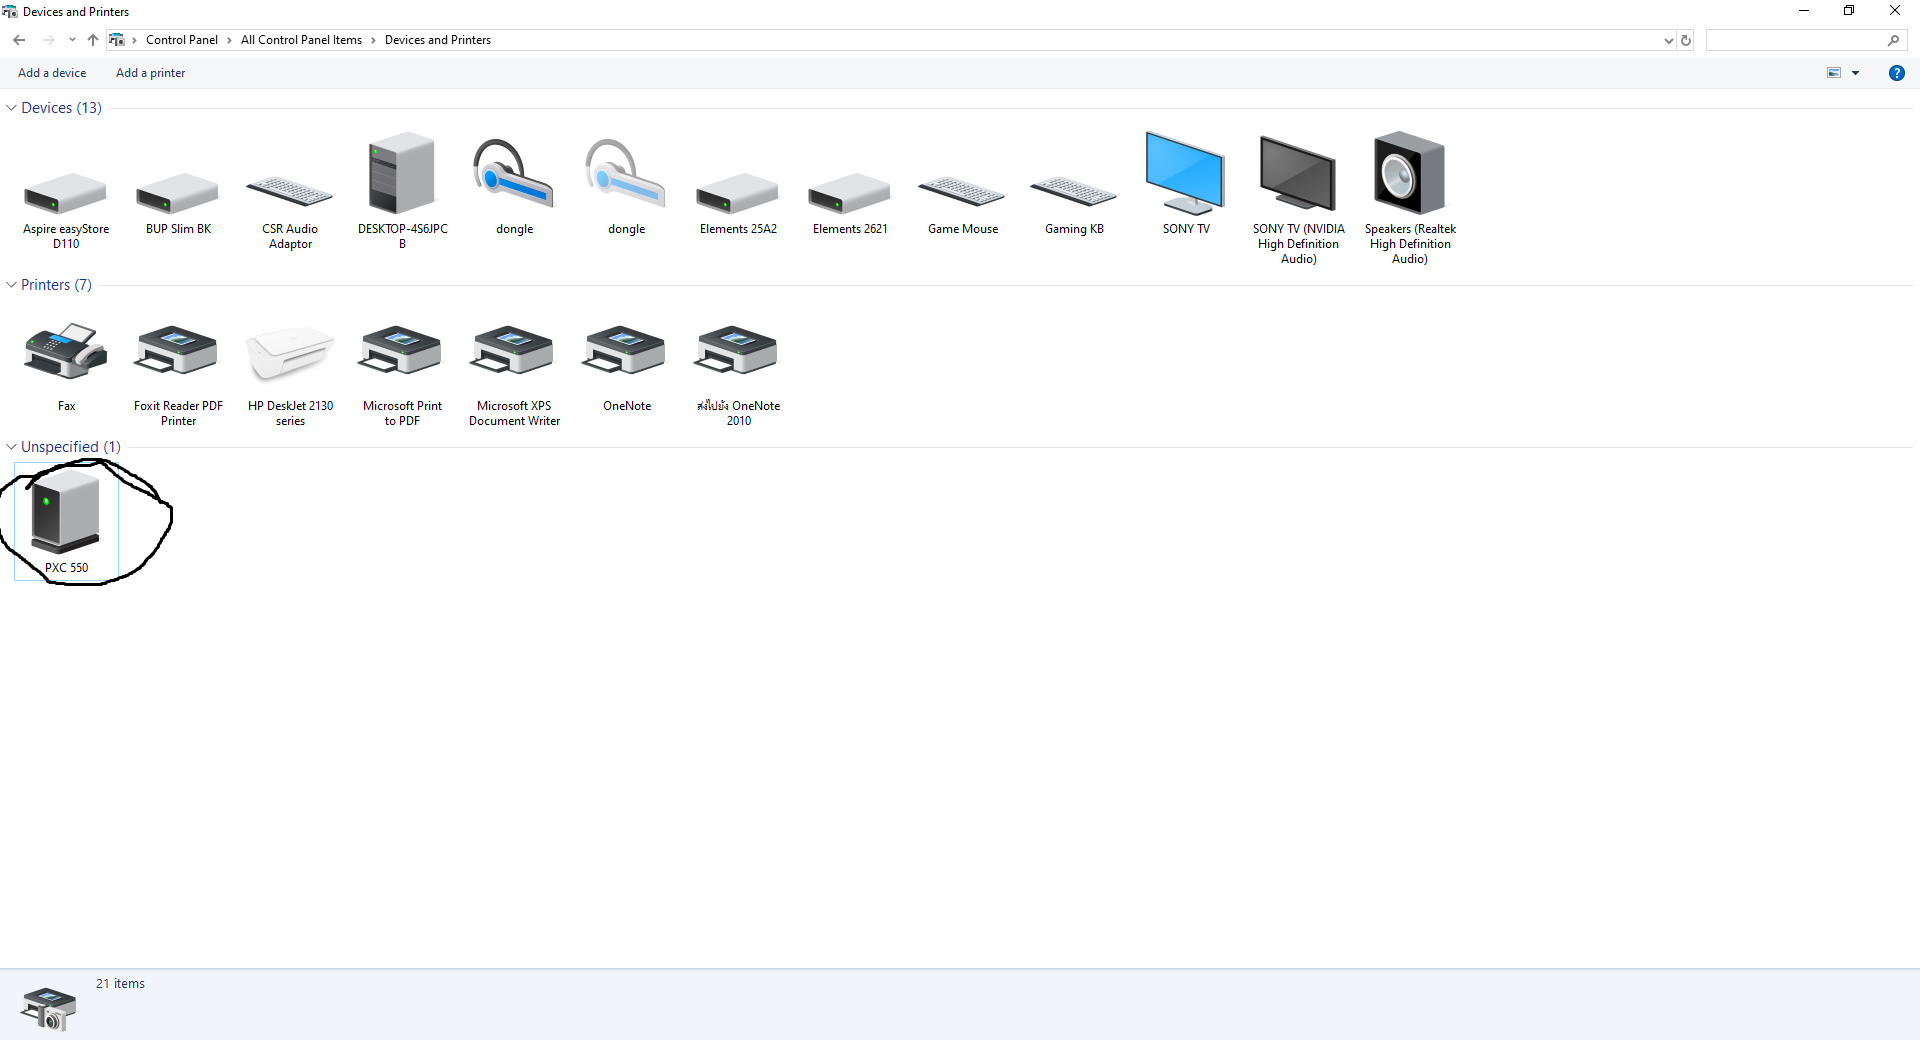Collapse the Printers (7) group
This screenshot has height=1040, width=1920.
[11, 285]
